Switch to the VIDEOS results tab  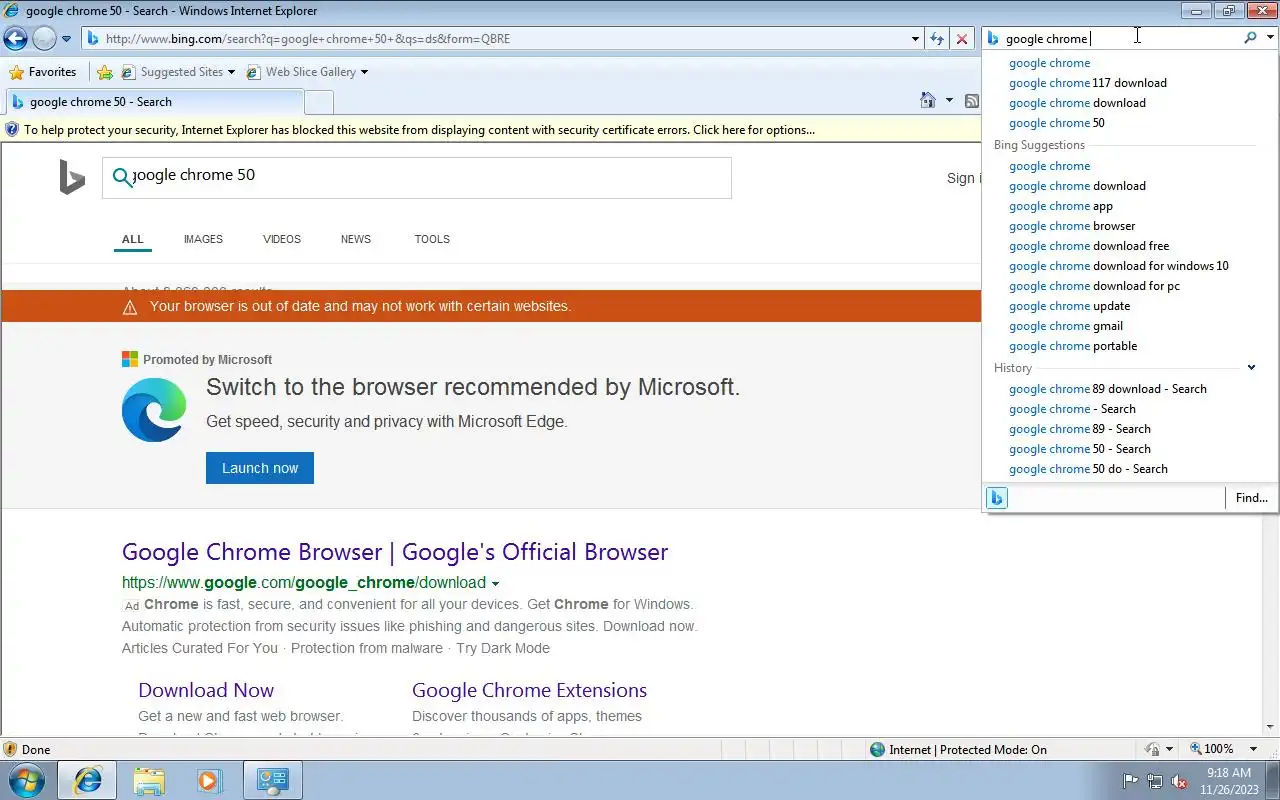pyautogui.click(x=282, y=239)
